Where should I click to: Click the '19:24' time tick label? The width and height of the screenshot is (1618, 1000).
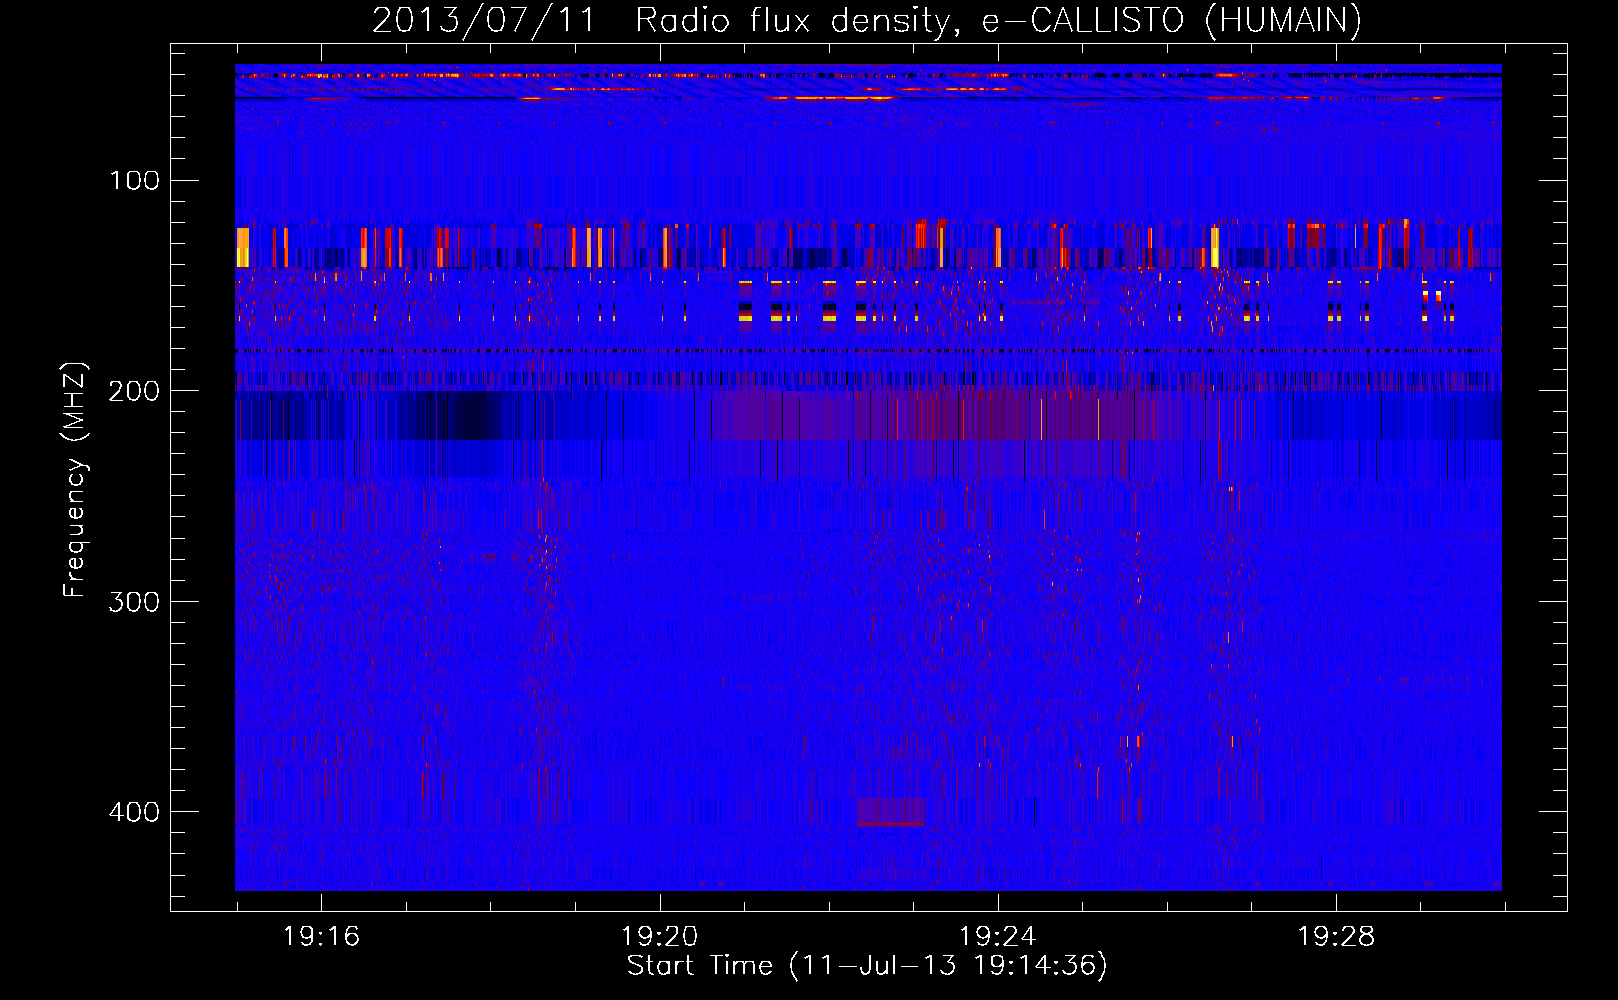[997, 936]
